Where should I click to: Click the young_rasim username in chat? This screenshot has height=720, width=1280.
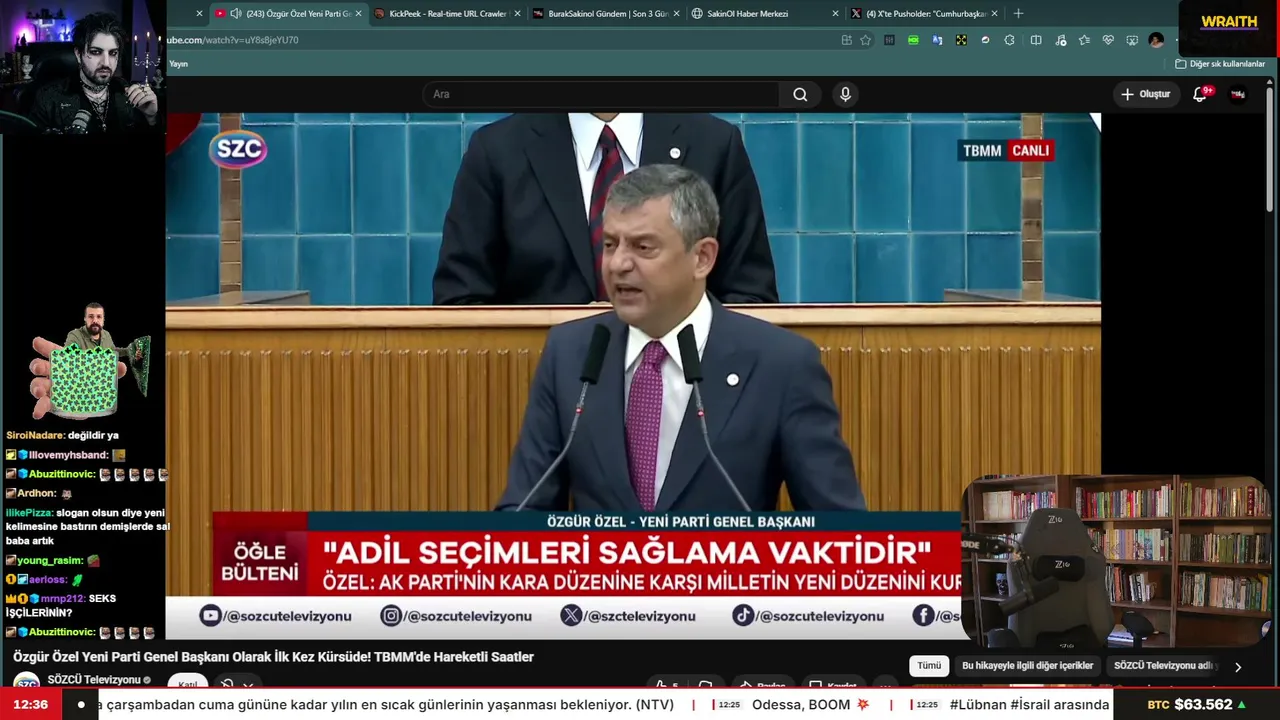click(50, 561)
